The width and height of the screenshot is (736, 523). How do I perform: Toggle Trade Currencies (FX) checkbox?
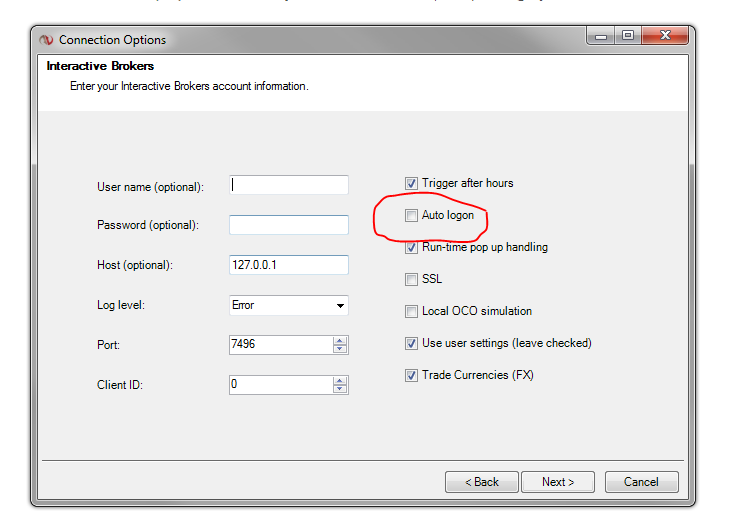(x=411, y=375)
